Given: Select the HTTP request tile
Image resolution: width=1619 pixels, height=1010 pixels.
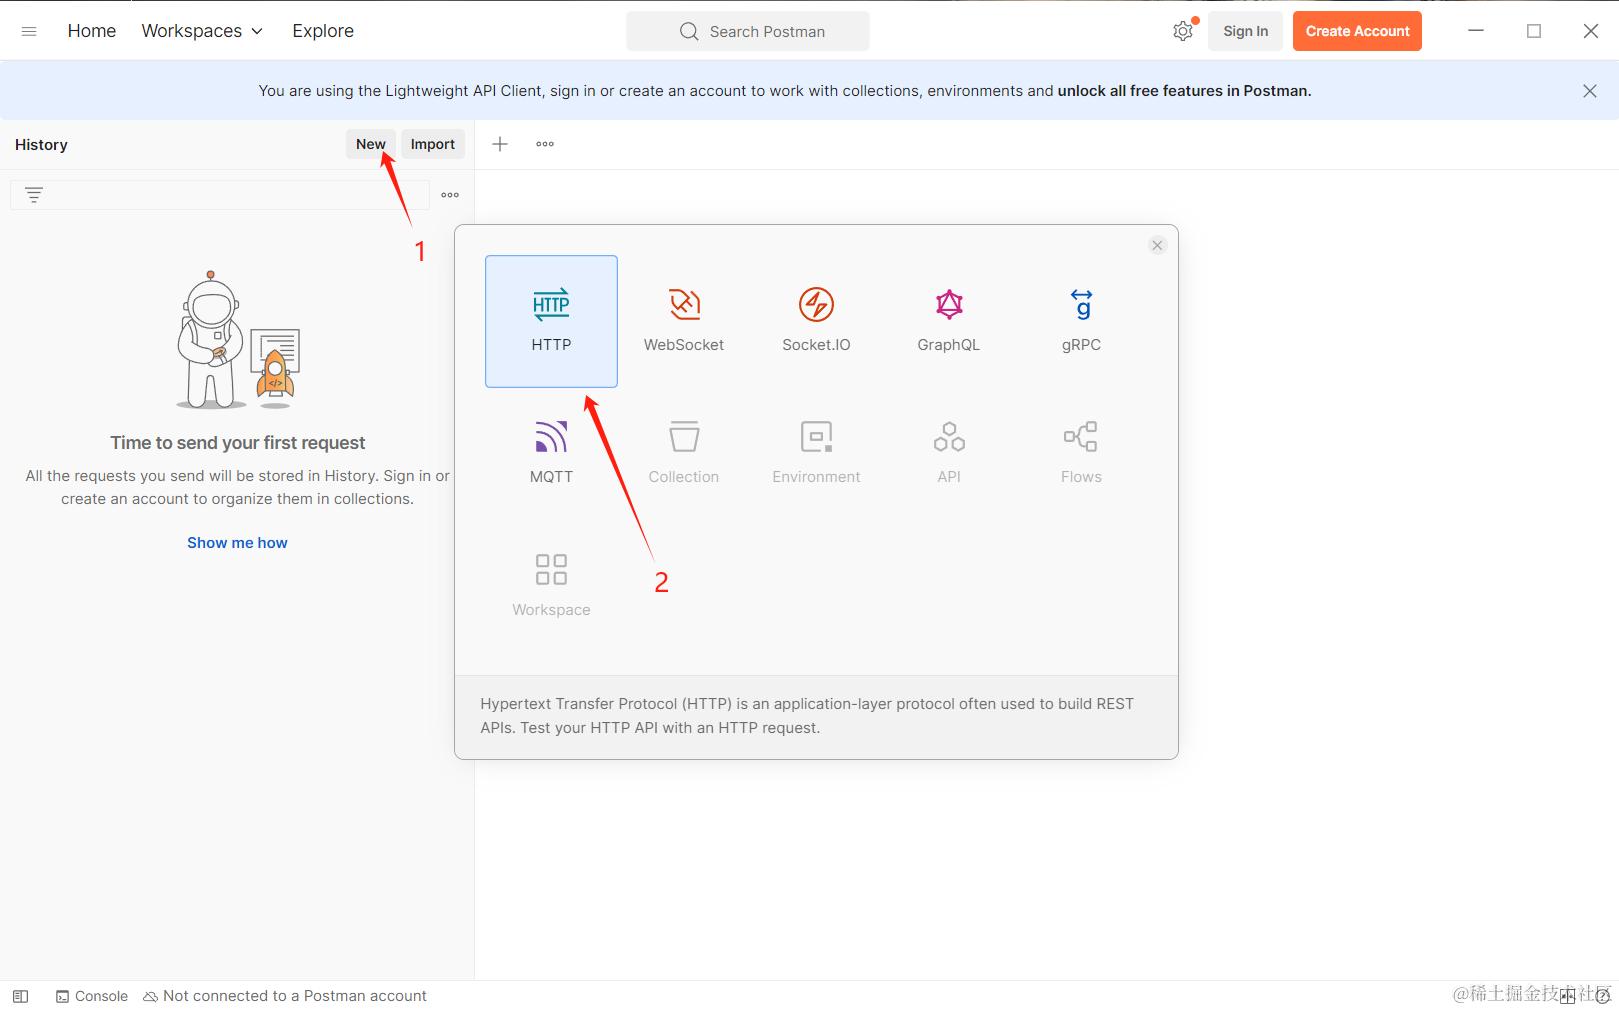Looking at the screenshot, I should (551, 321).
